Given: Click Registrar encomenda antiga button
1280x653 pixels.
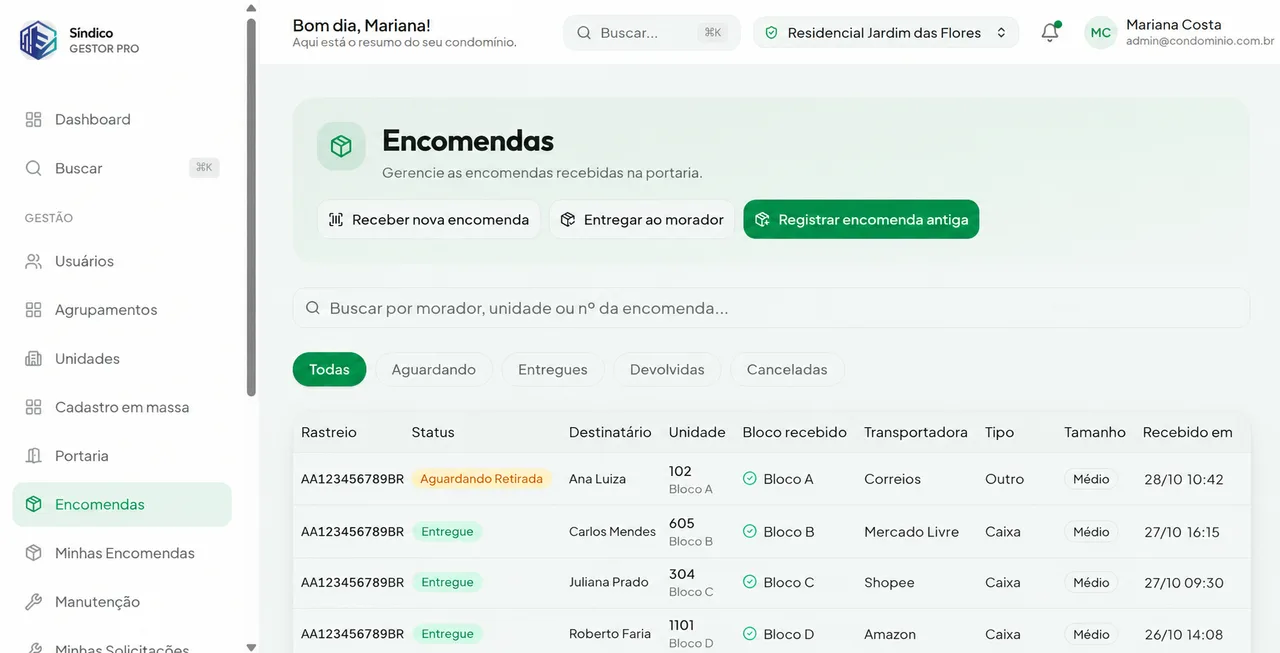Looking at the screenshot, I should pos(861,219).
